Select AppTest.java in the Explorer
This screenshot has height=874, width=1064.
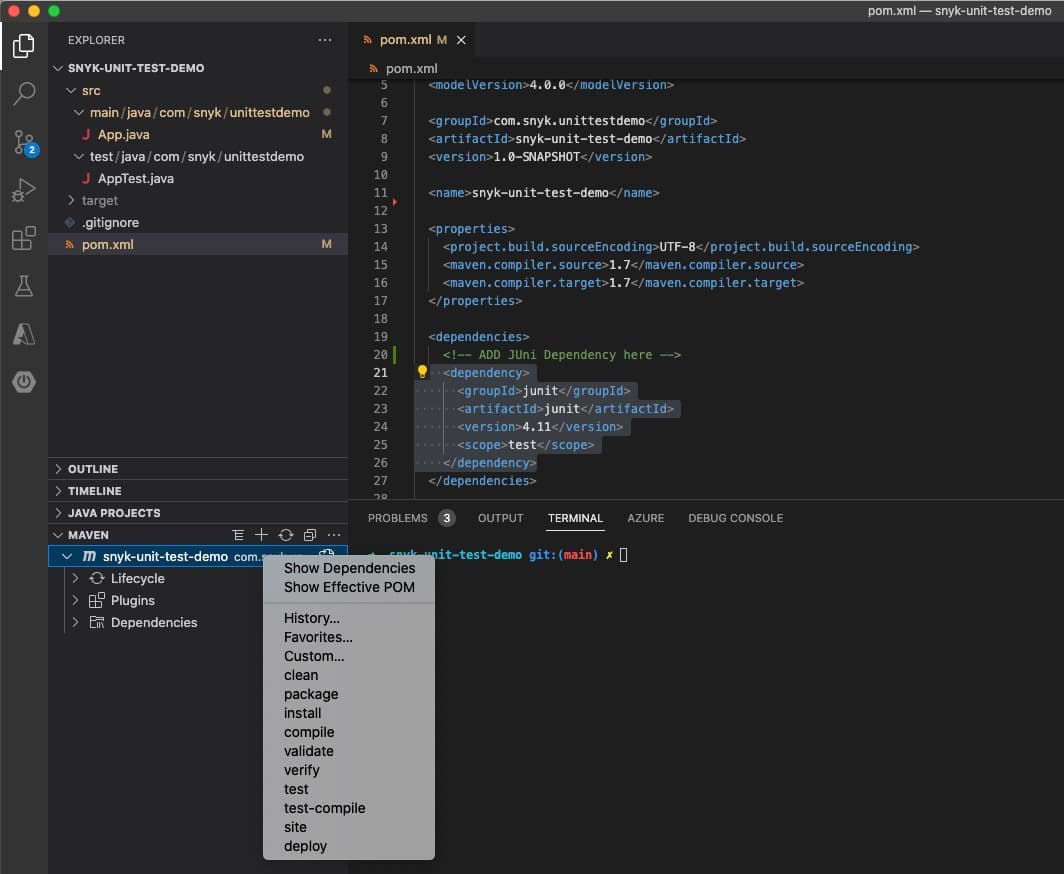point(133,178)
